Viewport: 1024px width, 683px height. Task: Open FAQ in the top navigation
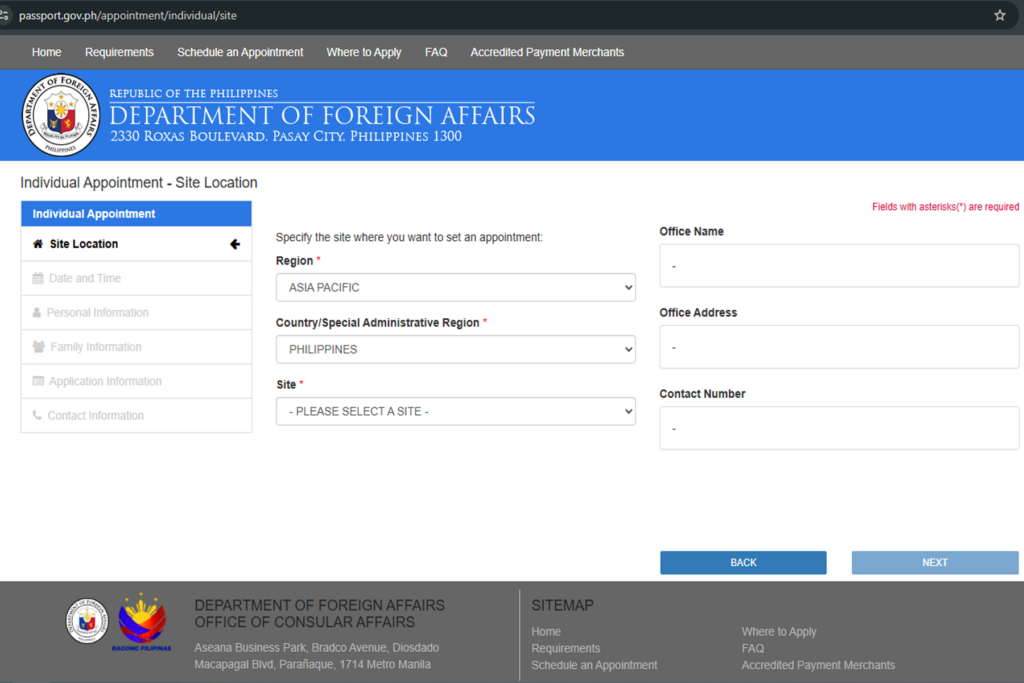pyautogui.click(x=436, y=52)
